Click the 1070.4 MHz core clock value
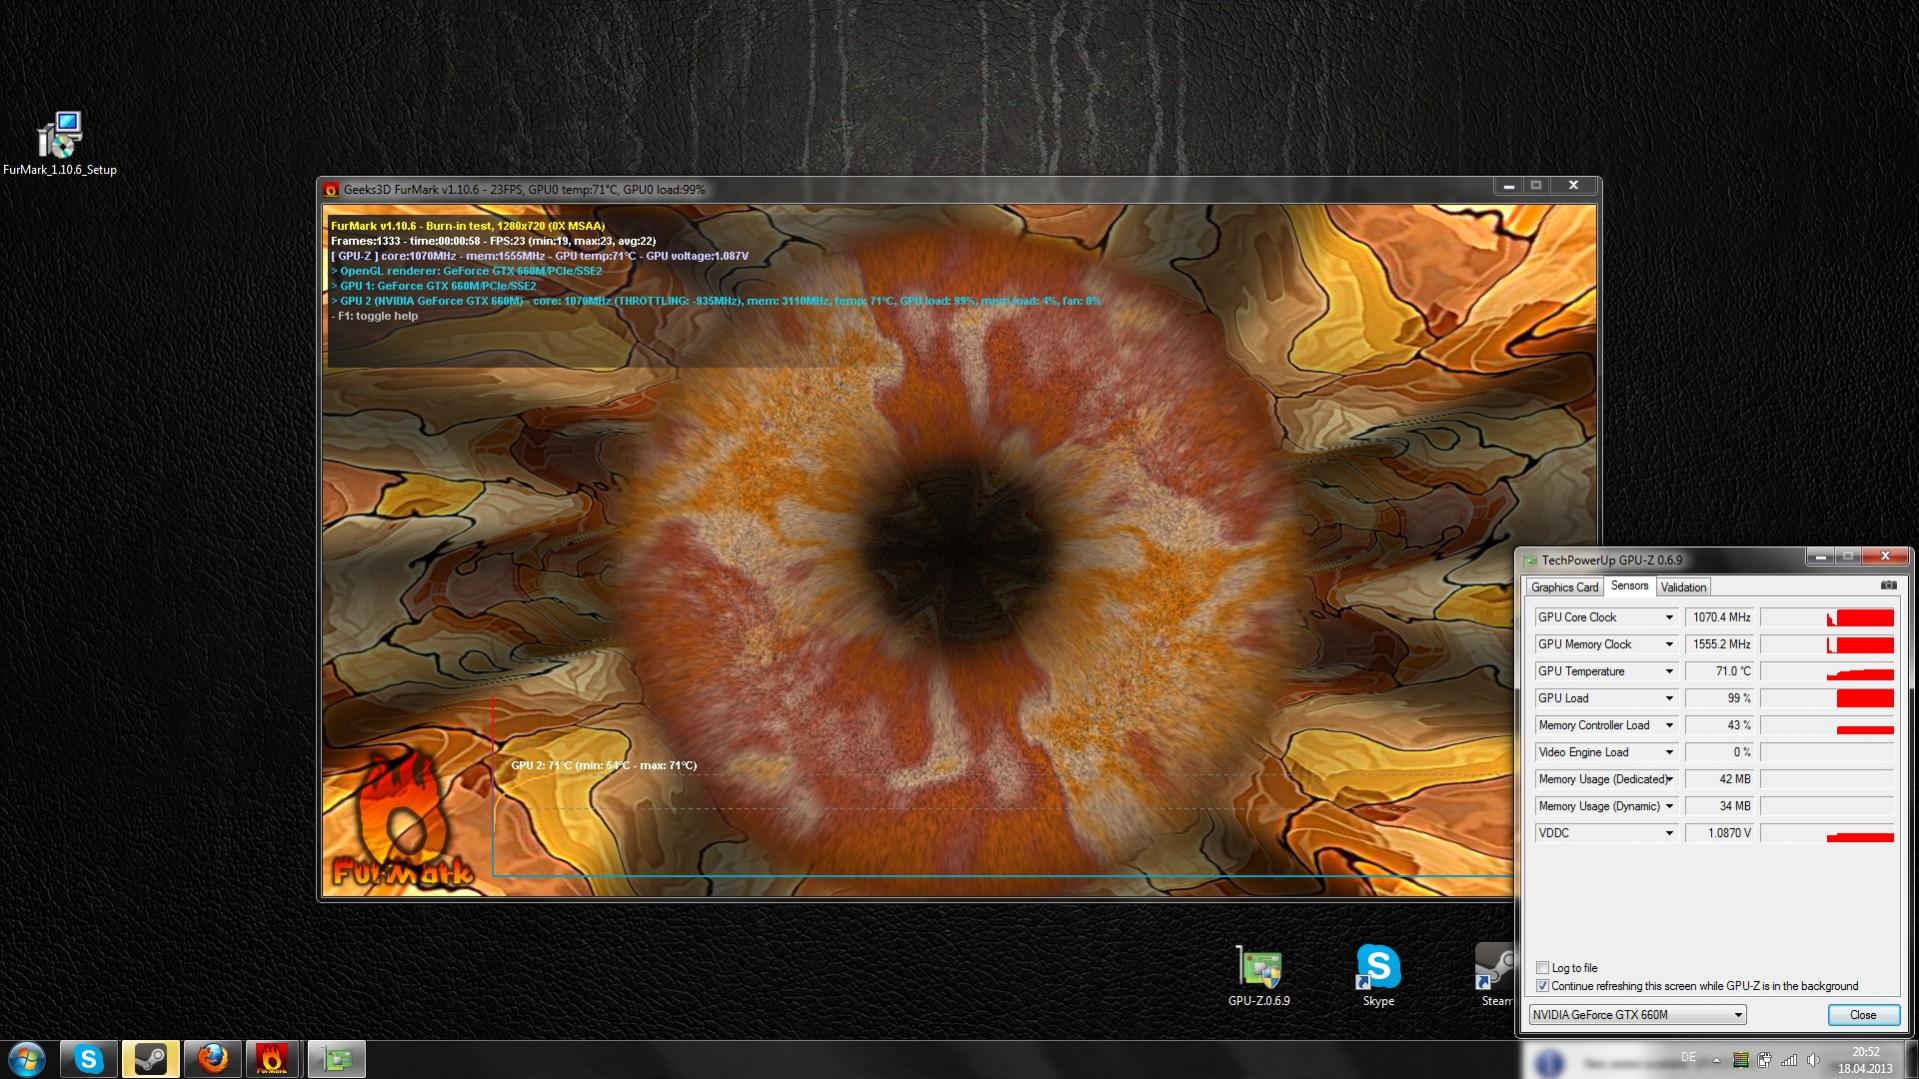Image resolution: width=1919 pixels, height=1079 pixels. (x=1721, y=618)
